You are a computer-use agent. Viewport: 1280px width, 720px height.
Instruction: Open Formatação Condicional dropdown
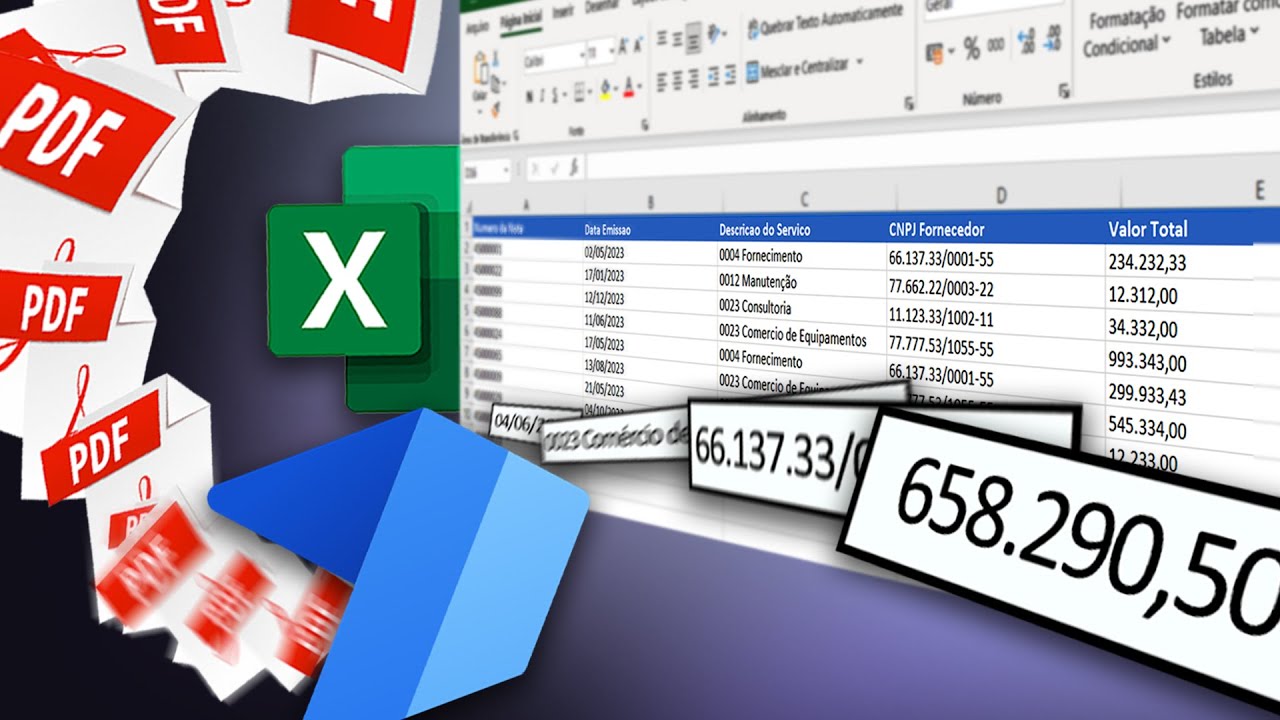pyautogui.click(x=1126, y=32)
